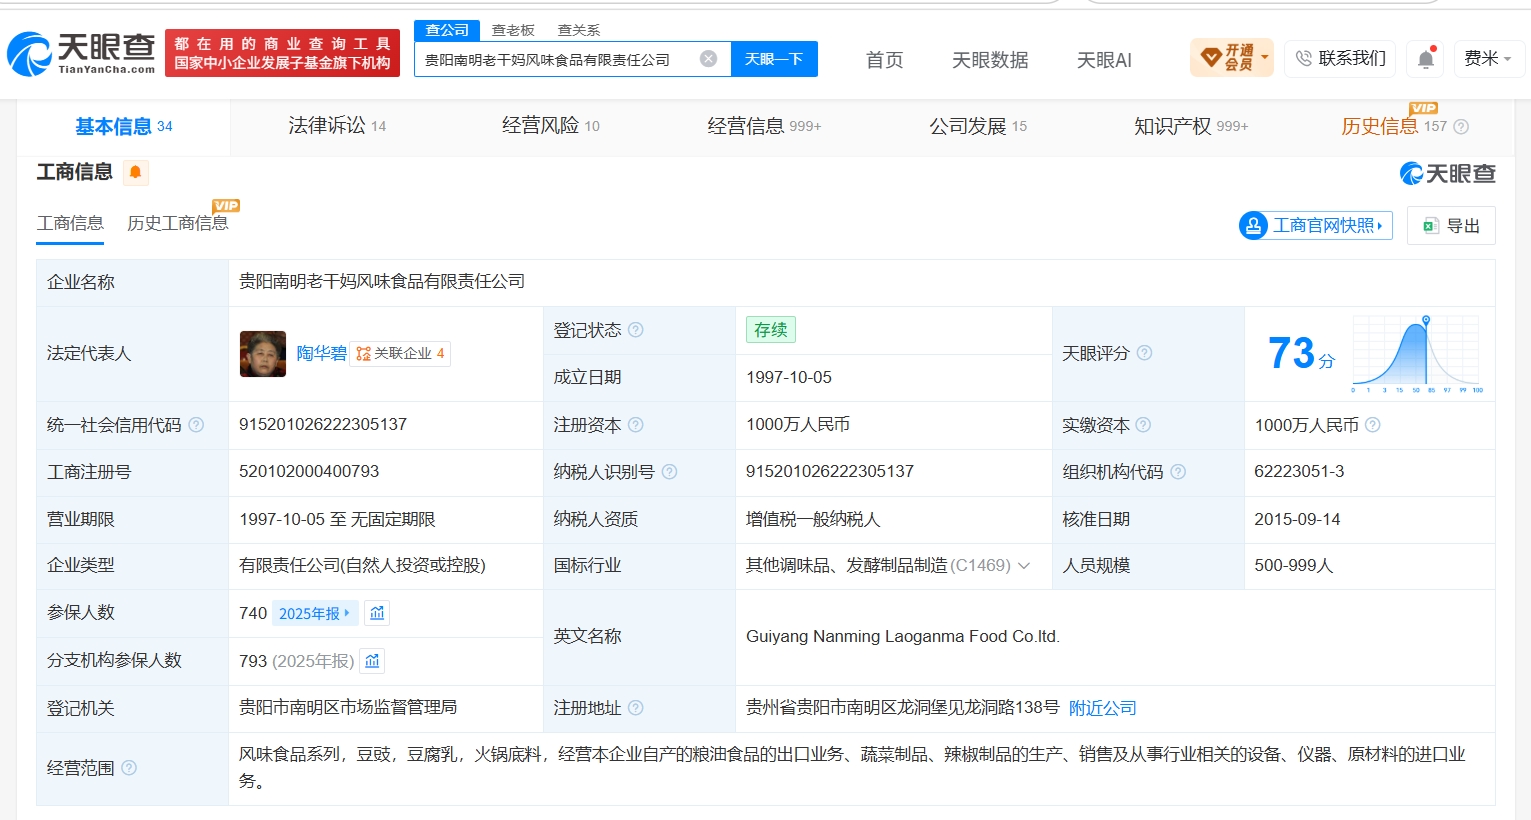Click help icon beside 组织机构代码

click(x=1178, y=472)
